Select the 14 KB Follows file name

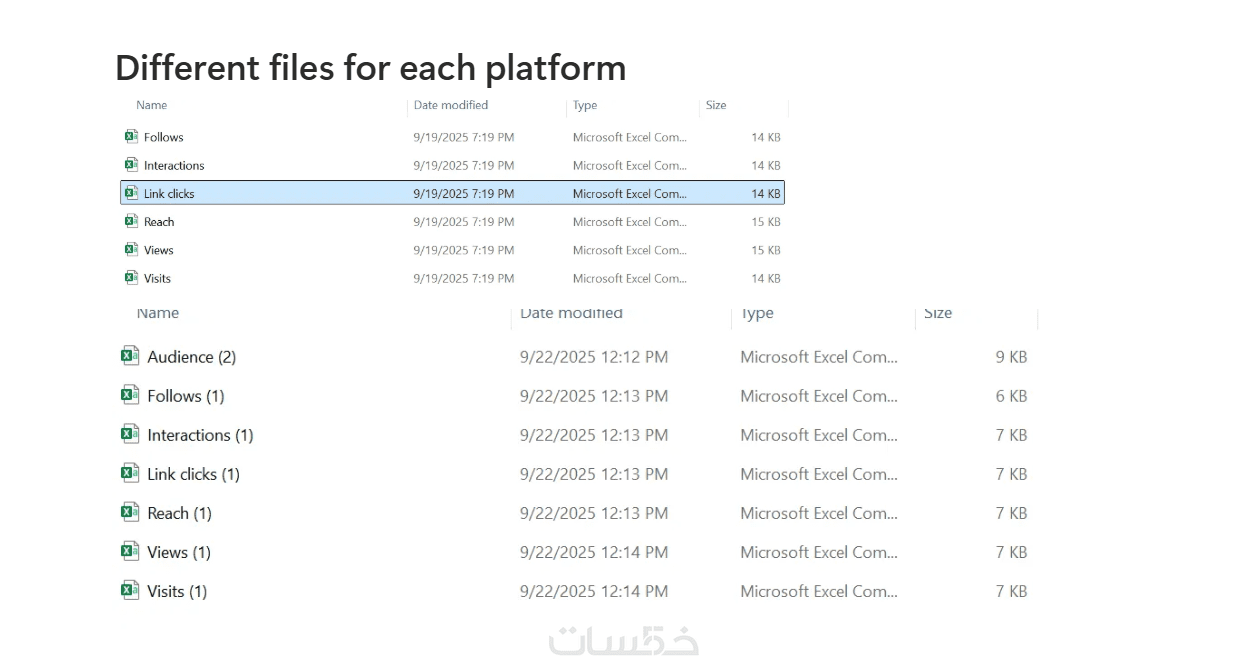click(x=164, y=138)
